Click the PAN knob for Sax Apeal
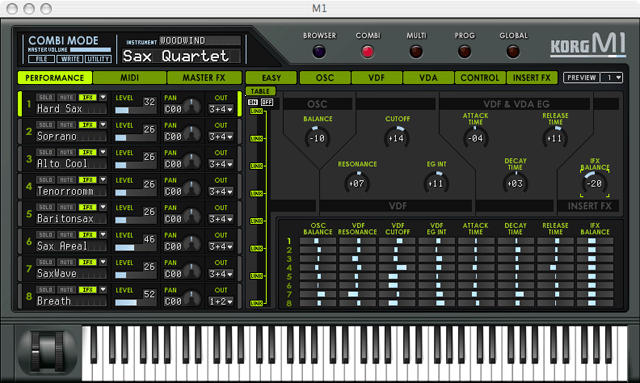The width and height of the screenshot is (640, 383). (192, 244)
